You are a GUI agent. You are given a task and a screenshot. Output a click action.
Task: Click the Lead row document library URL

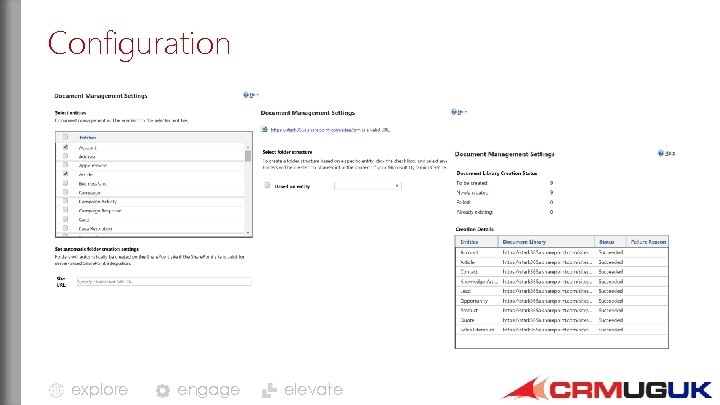tap(547, 291)
